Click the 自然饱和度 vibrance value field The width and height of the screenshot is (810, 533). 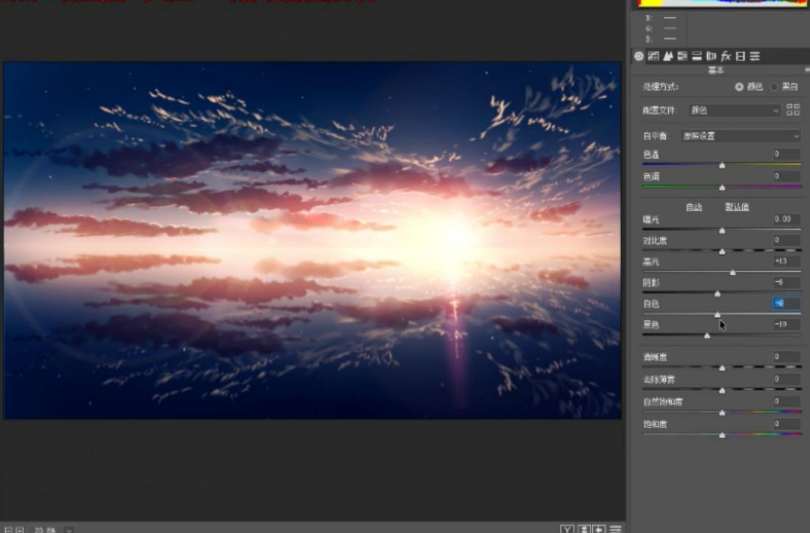[x=786, y=401]
